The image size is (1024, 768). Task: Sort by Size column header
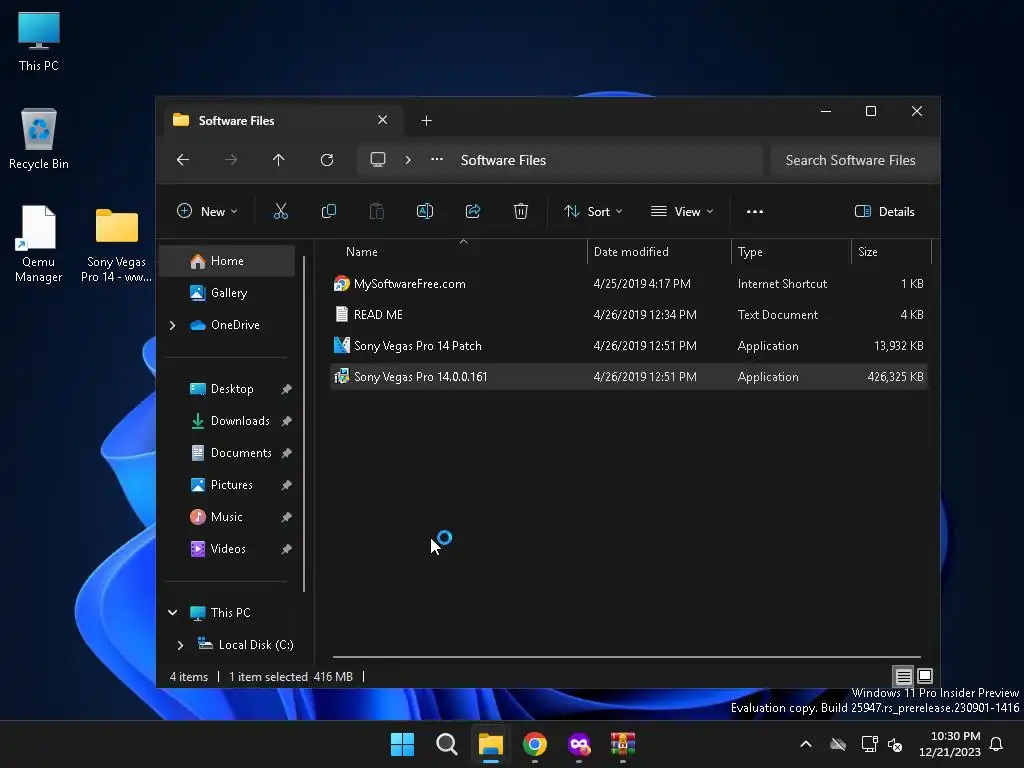(x=891, y=252)
